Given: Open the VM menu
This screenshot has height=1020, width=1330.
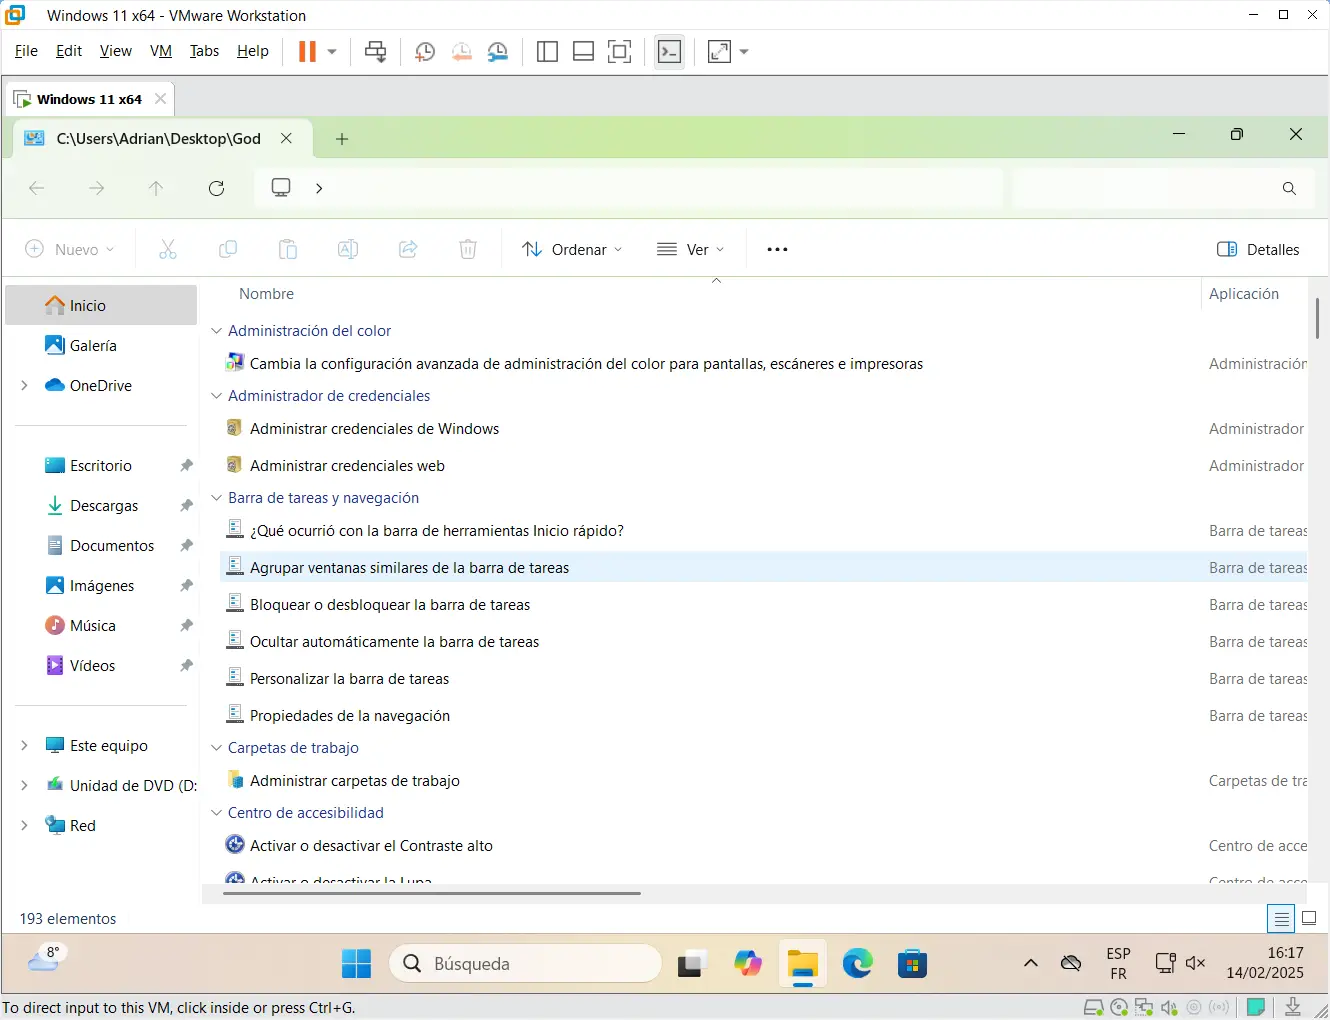Looking at the screenshot, I should click(161, 51).
